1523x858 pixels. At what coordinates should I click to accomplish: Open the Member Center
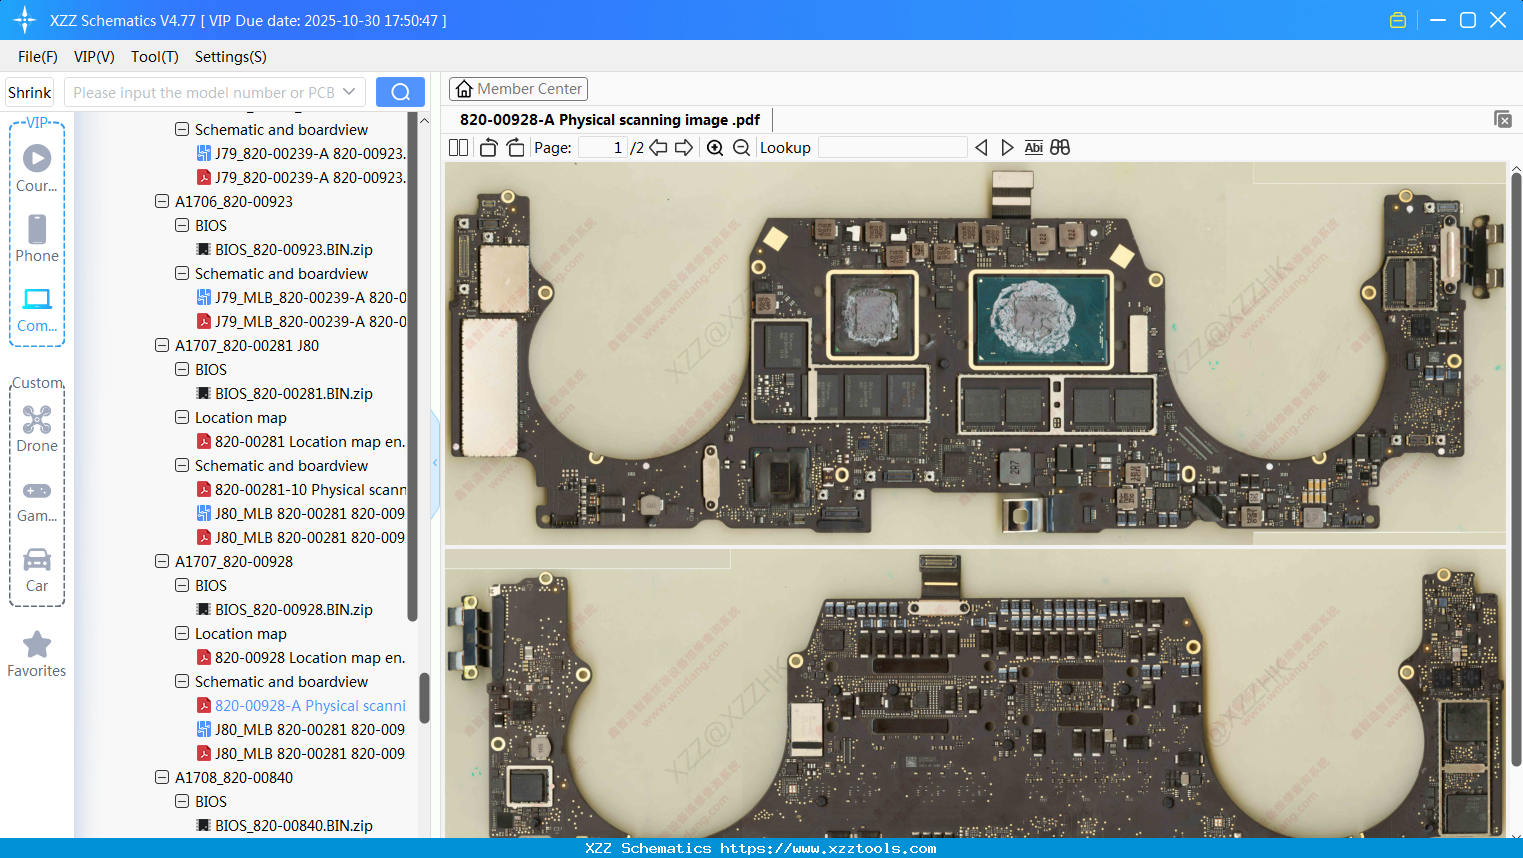tap(518, 89)
